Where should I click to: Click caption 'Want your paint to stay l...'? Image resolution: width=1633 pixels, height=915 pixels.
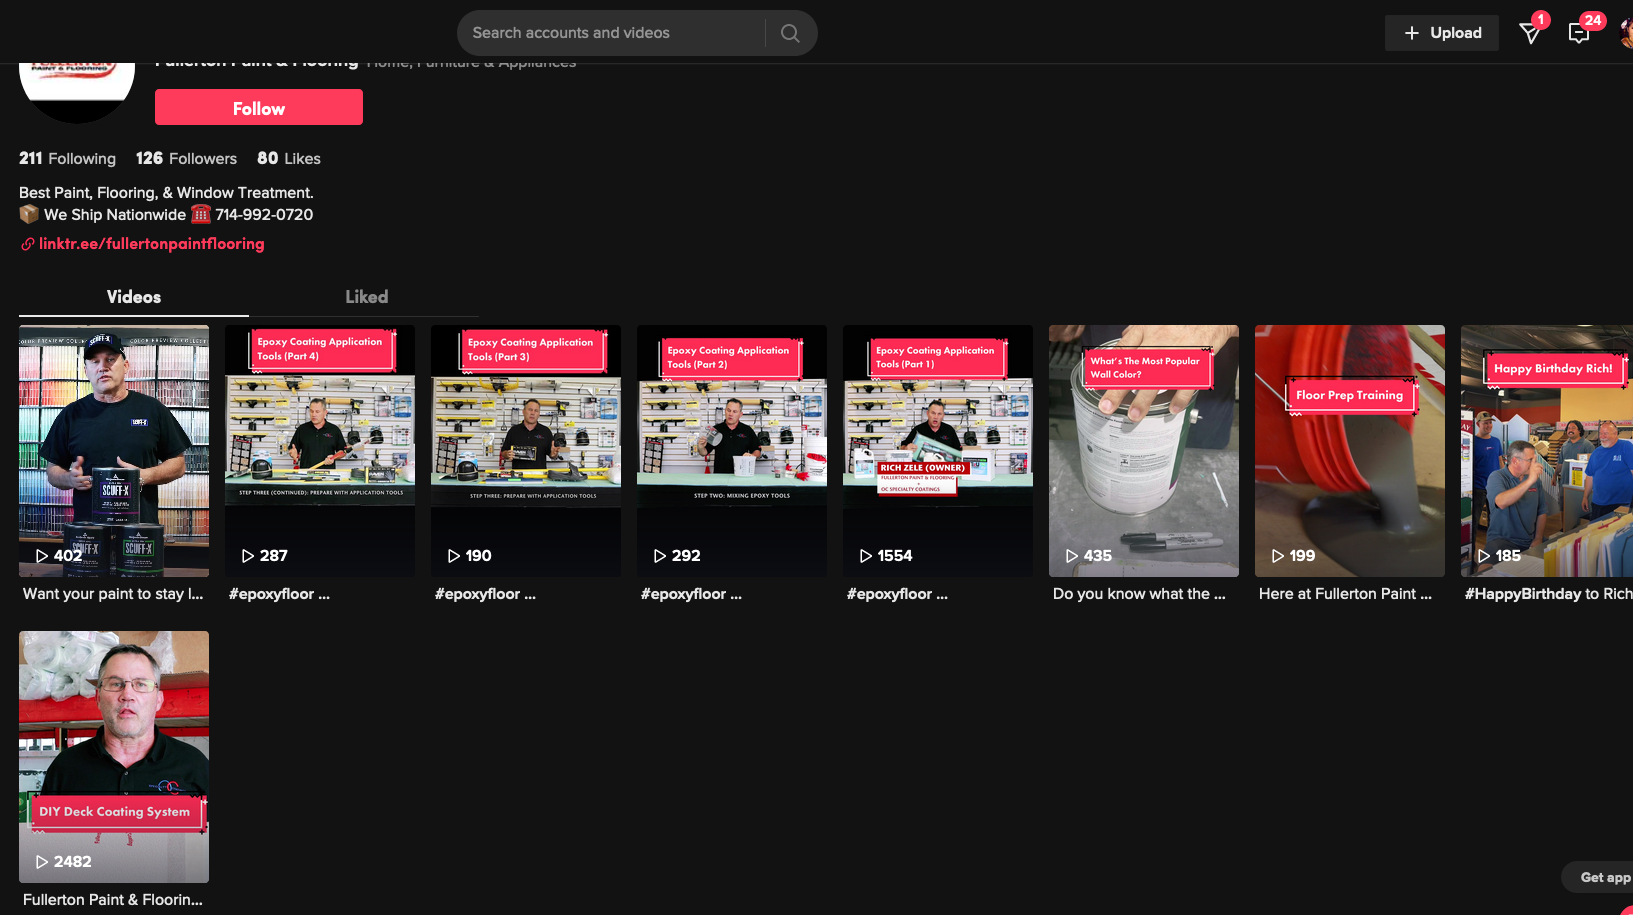(113, 594)
